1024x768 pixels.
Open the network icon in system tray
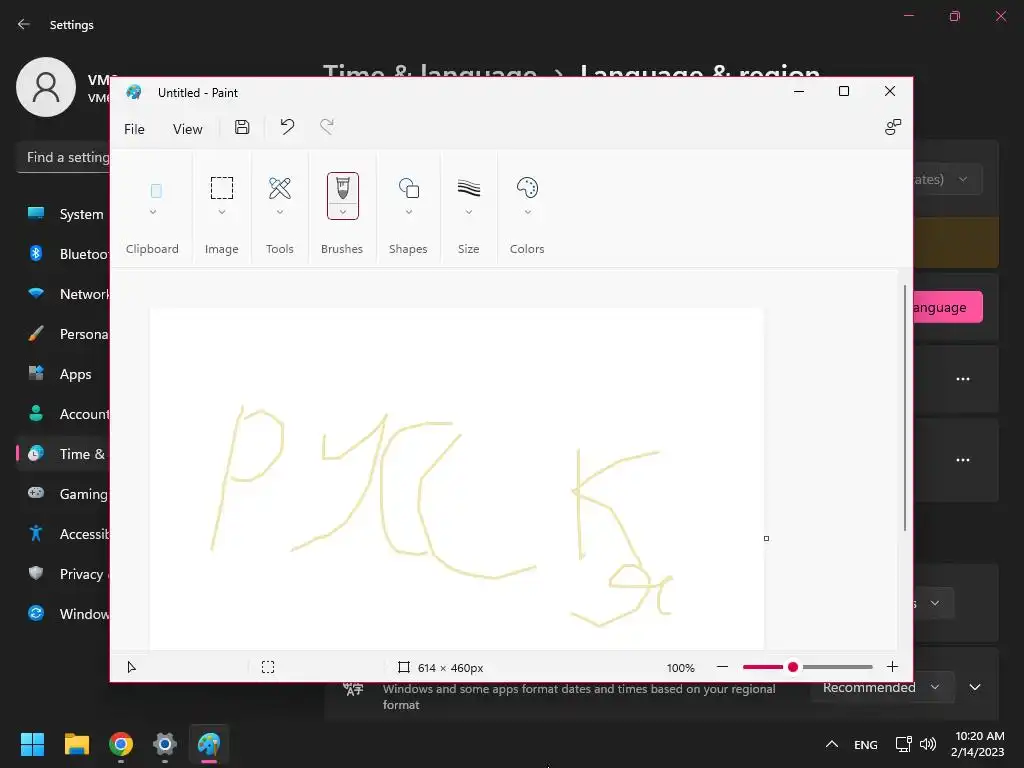pos(904,744)
